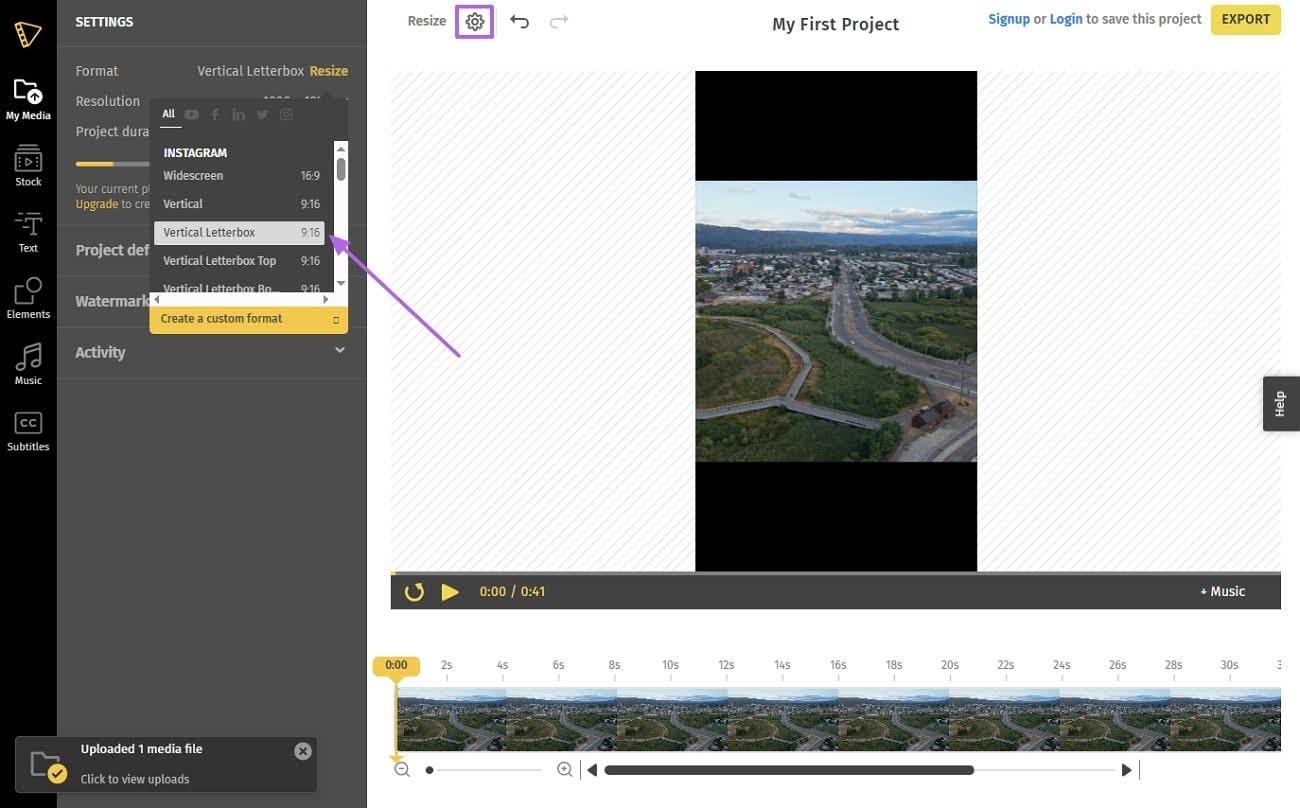Click the yellow Resize link in settings
Image resolution: width=1300 pixels, height=808 pixels.
point(329,71)
